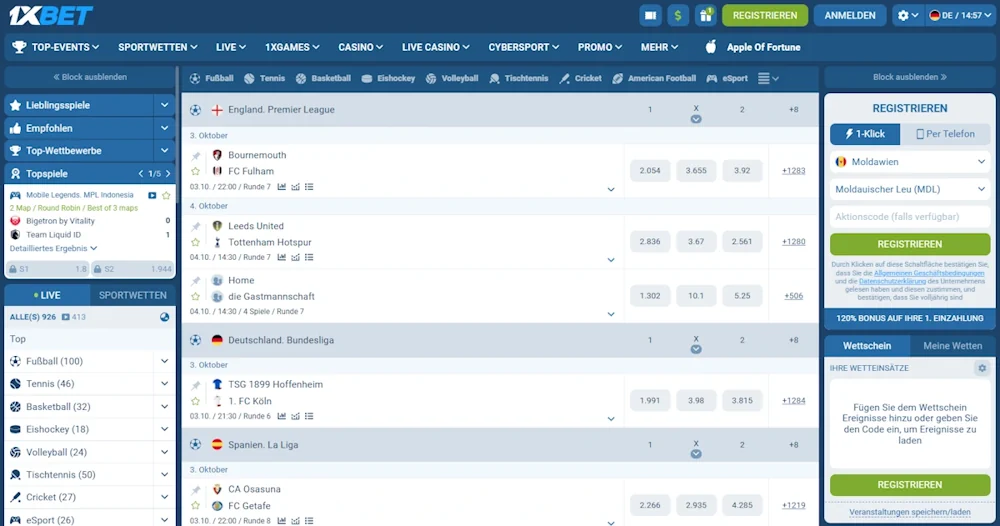1000x526 pixels.
Task: Switch registration to 1-Klick
Action: 865,134
